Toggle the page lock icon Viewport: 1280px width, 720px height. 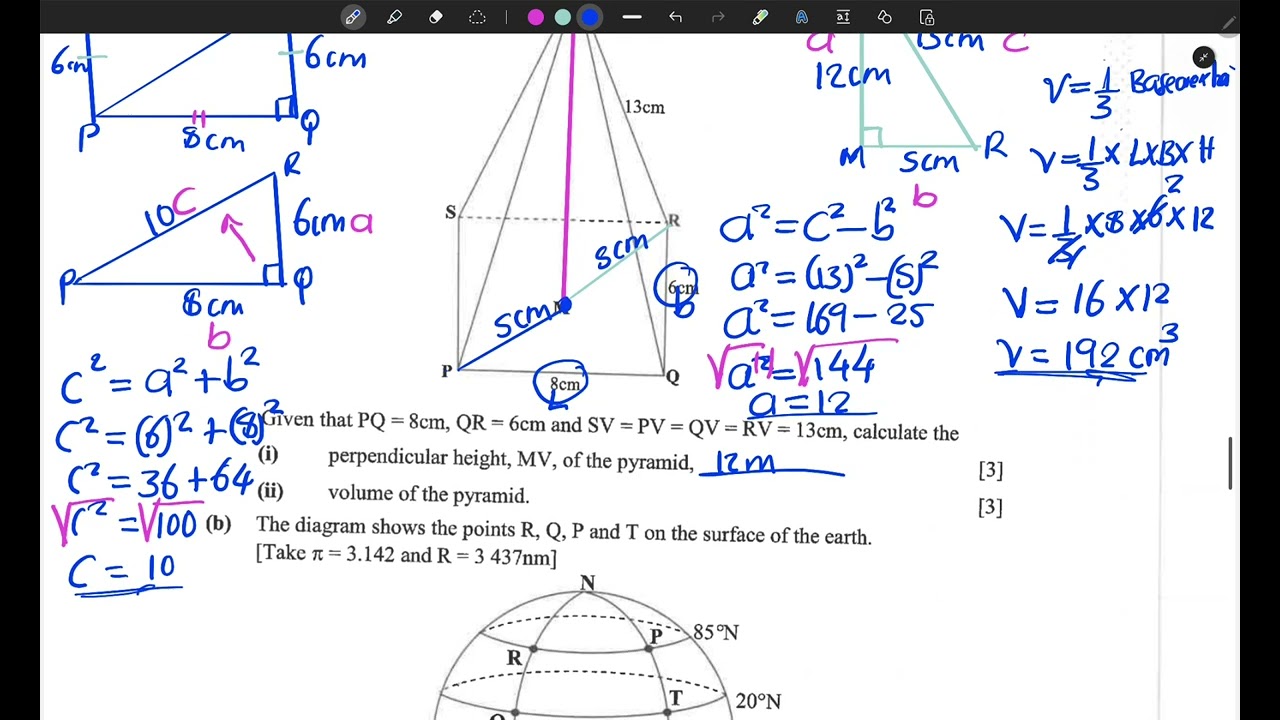pos(927,17)
